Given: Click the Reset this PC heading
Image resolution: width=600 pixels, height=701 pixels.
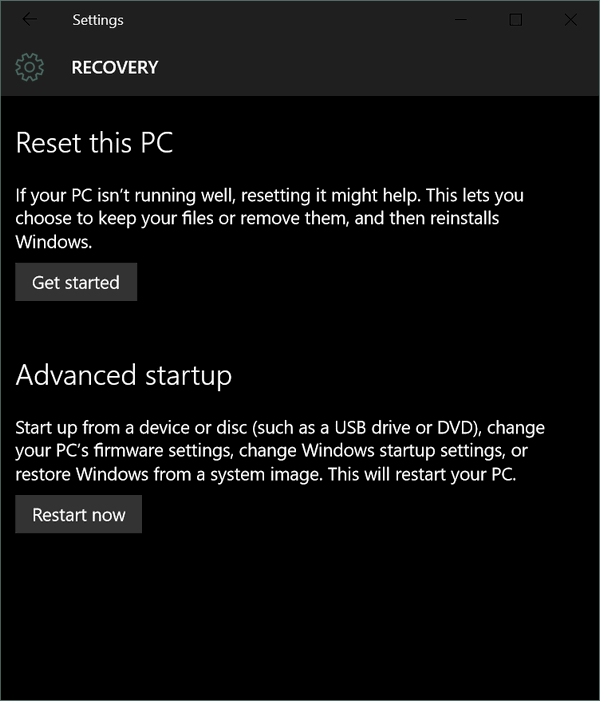Looking at the screenshot, I should tap(94, 143).
